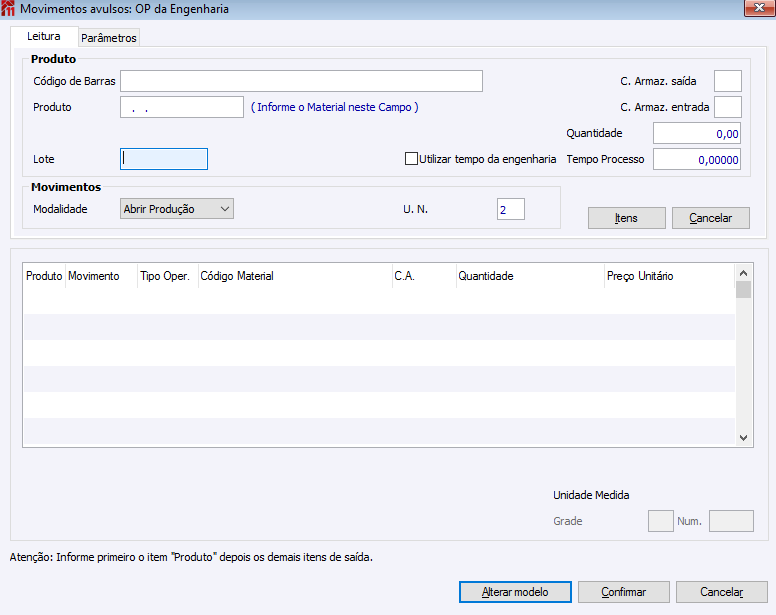
Task: Select the Leitura tab
Action: coord(44,36)
